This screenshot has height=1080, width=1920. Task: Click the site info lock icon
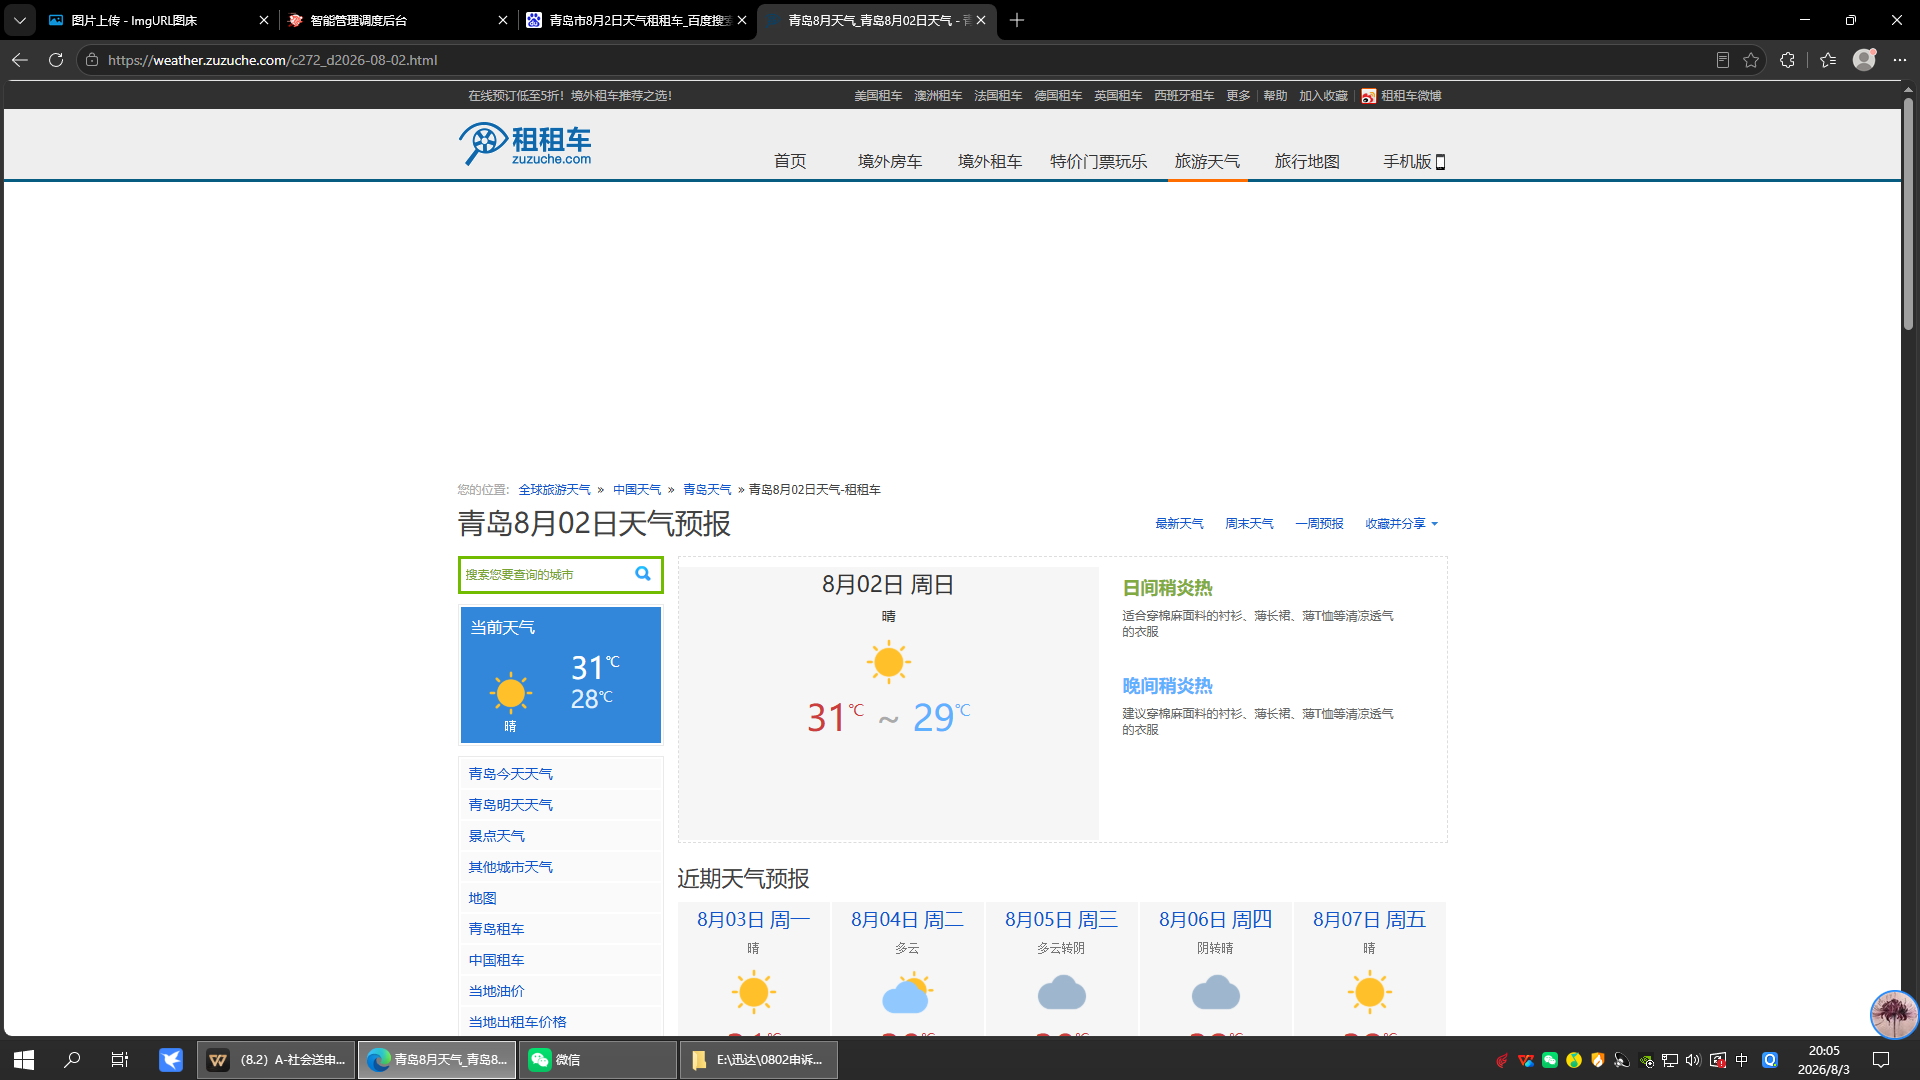coord(92,60)
